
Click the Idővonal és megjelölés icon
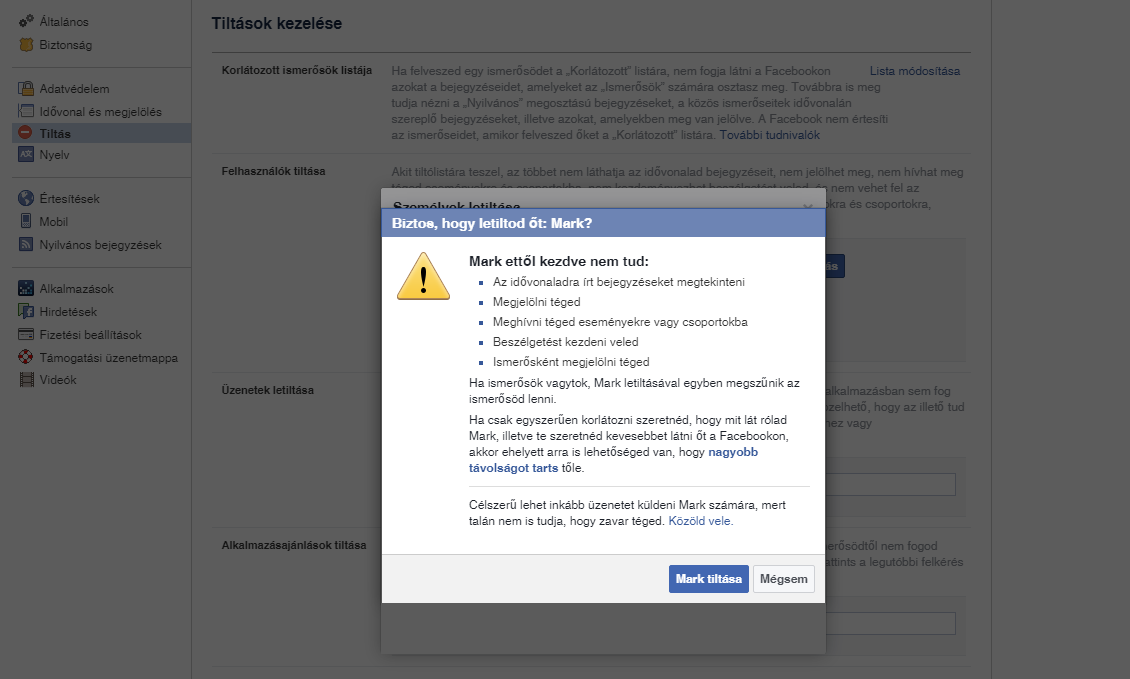coord(26,111)
